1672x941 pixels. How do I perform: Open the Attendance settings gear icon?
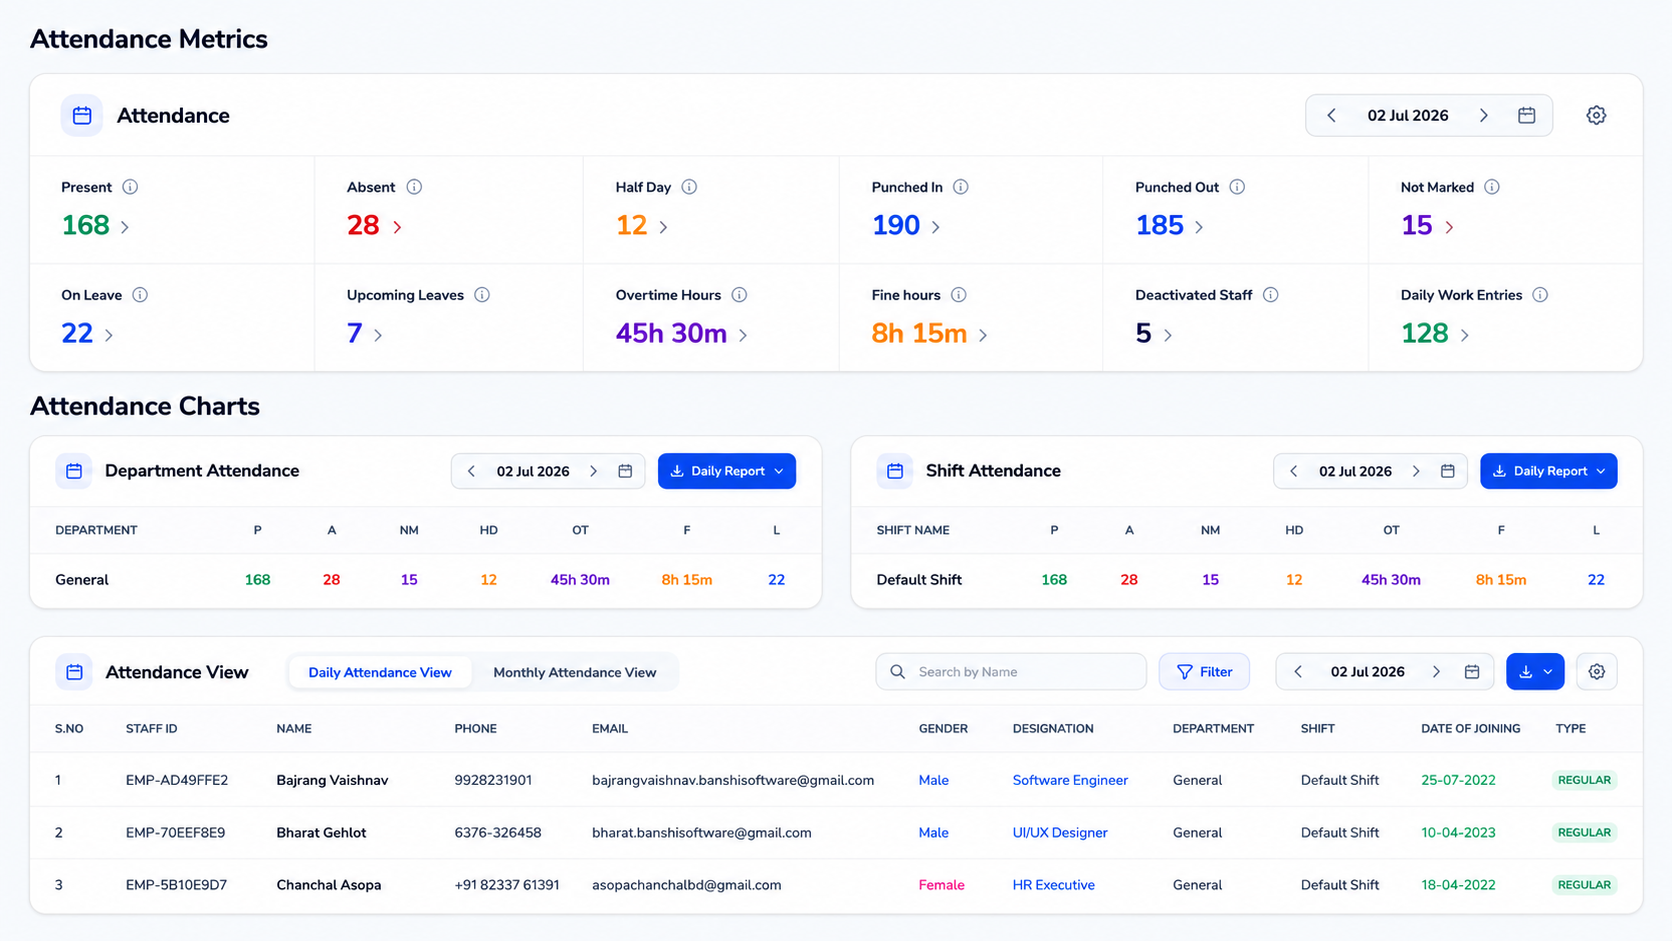tap(1596, 115)
